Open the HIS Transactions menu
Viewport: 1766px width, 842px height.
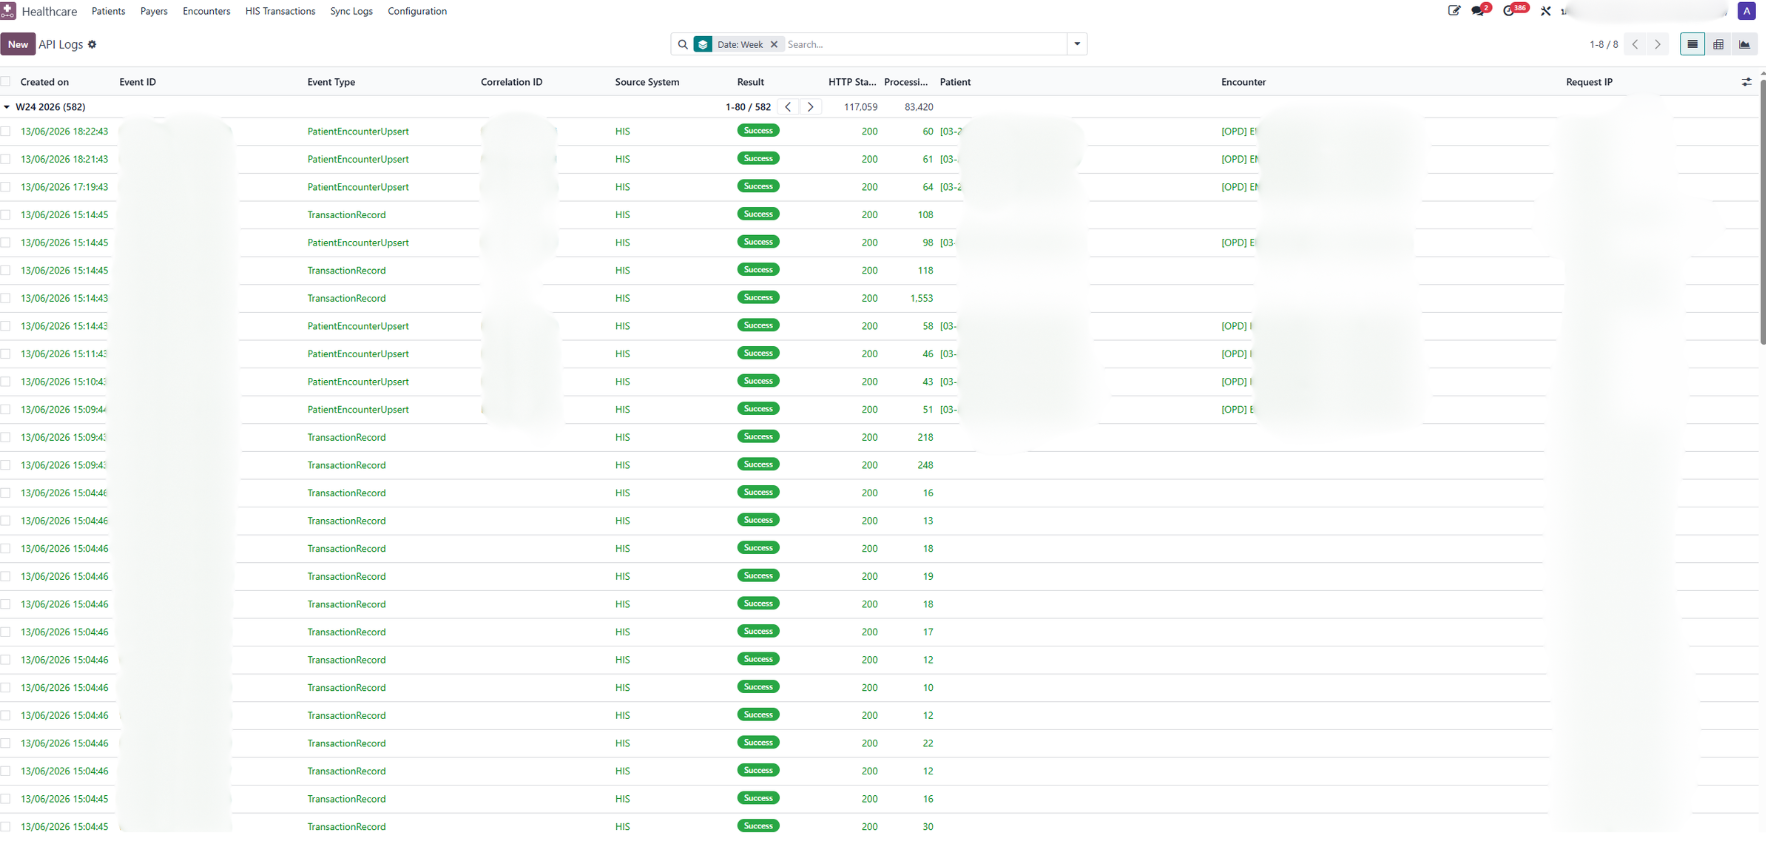(x=280, y=11)
